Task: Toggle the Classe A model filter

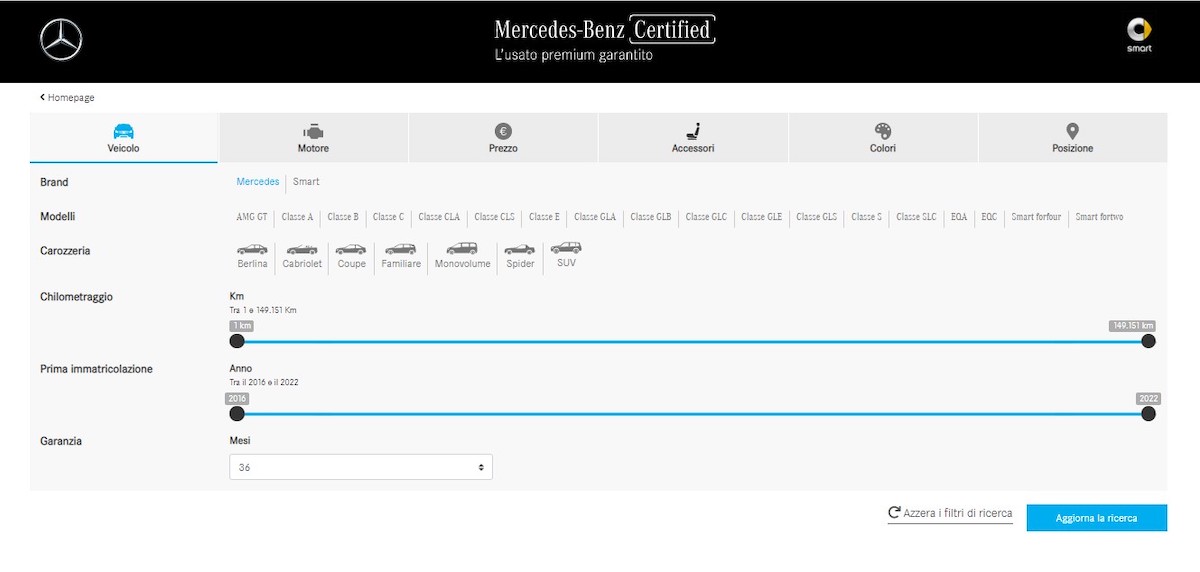Action: coord(297,217)
